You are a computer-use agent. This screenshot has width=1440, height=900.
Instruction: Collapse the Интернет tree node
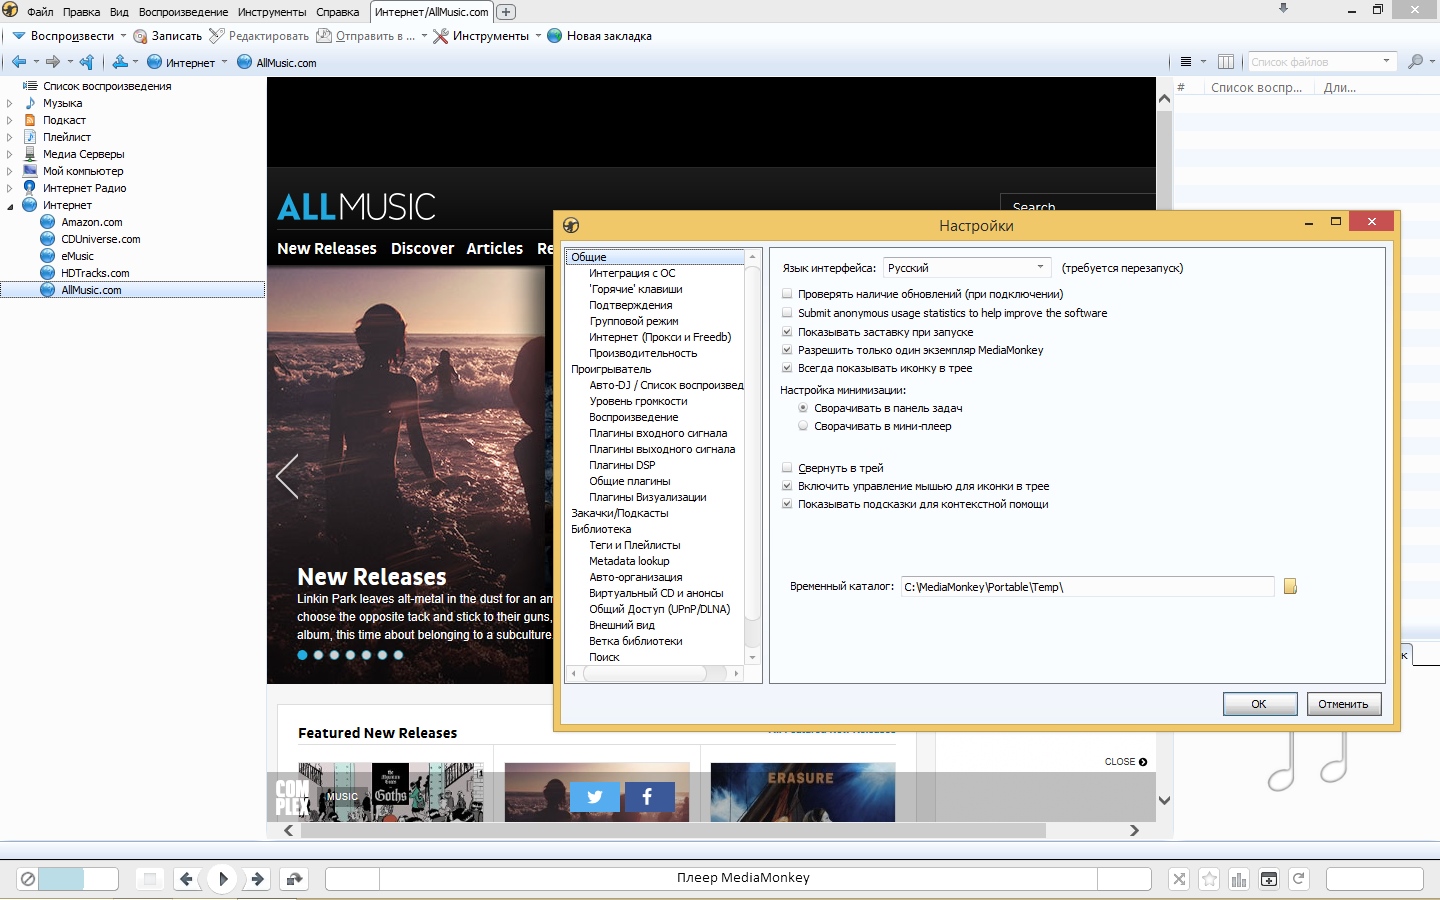click(10, 205)
